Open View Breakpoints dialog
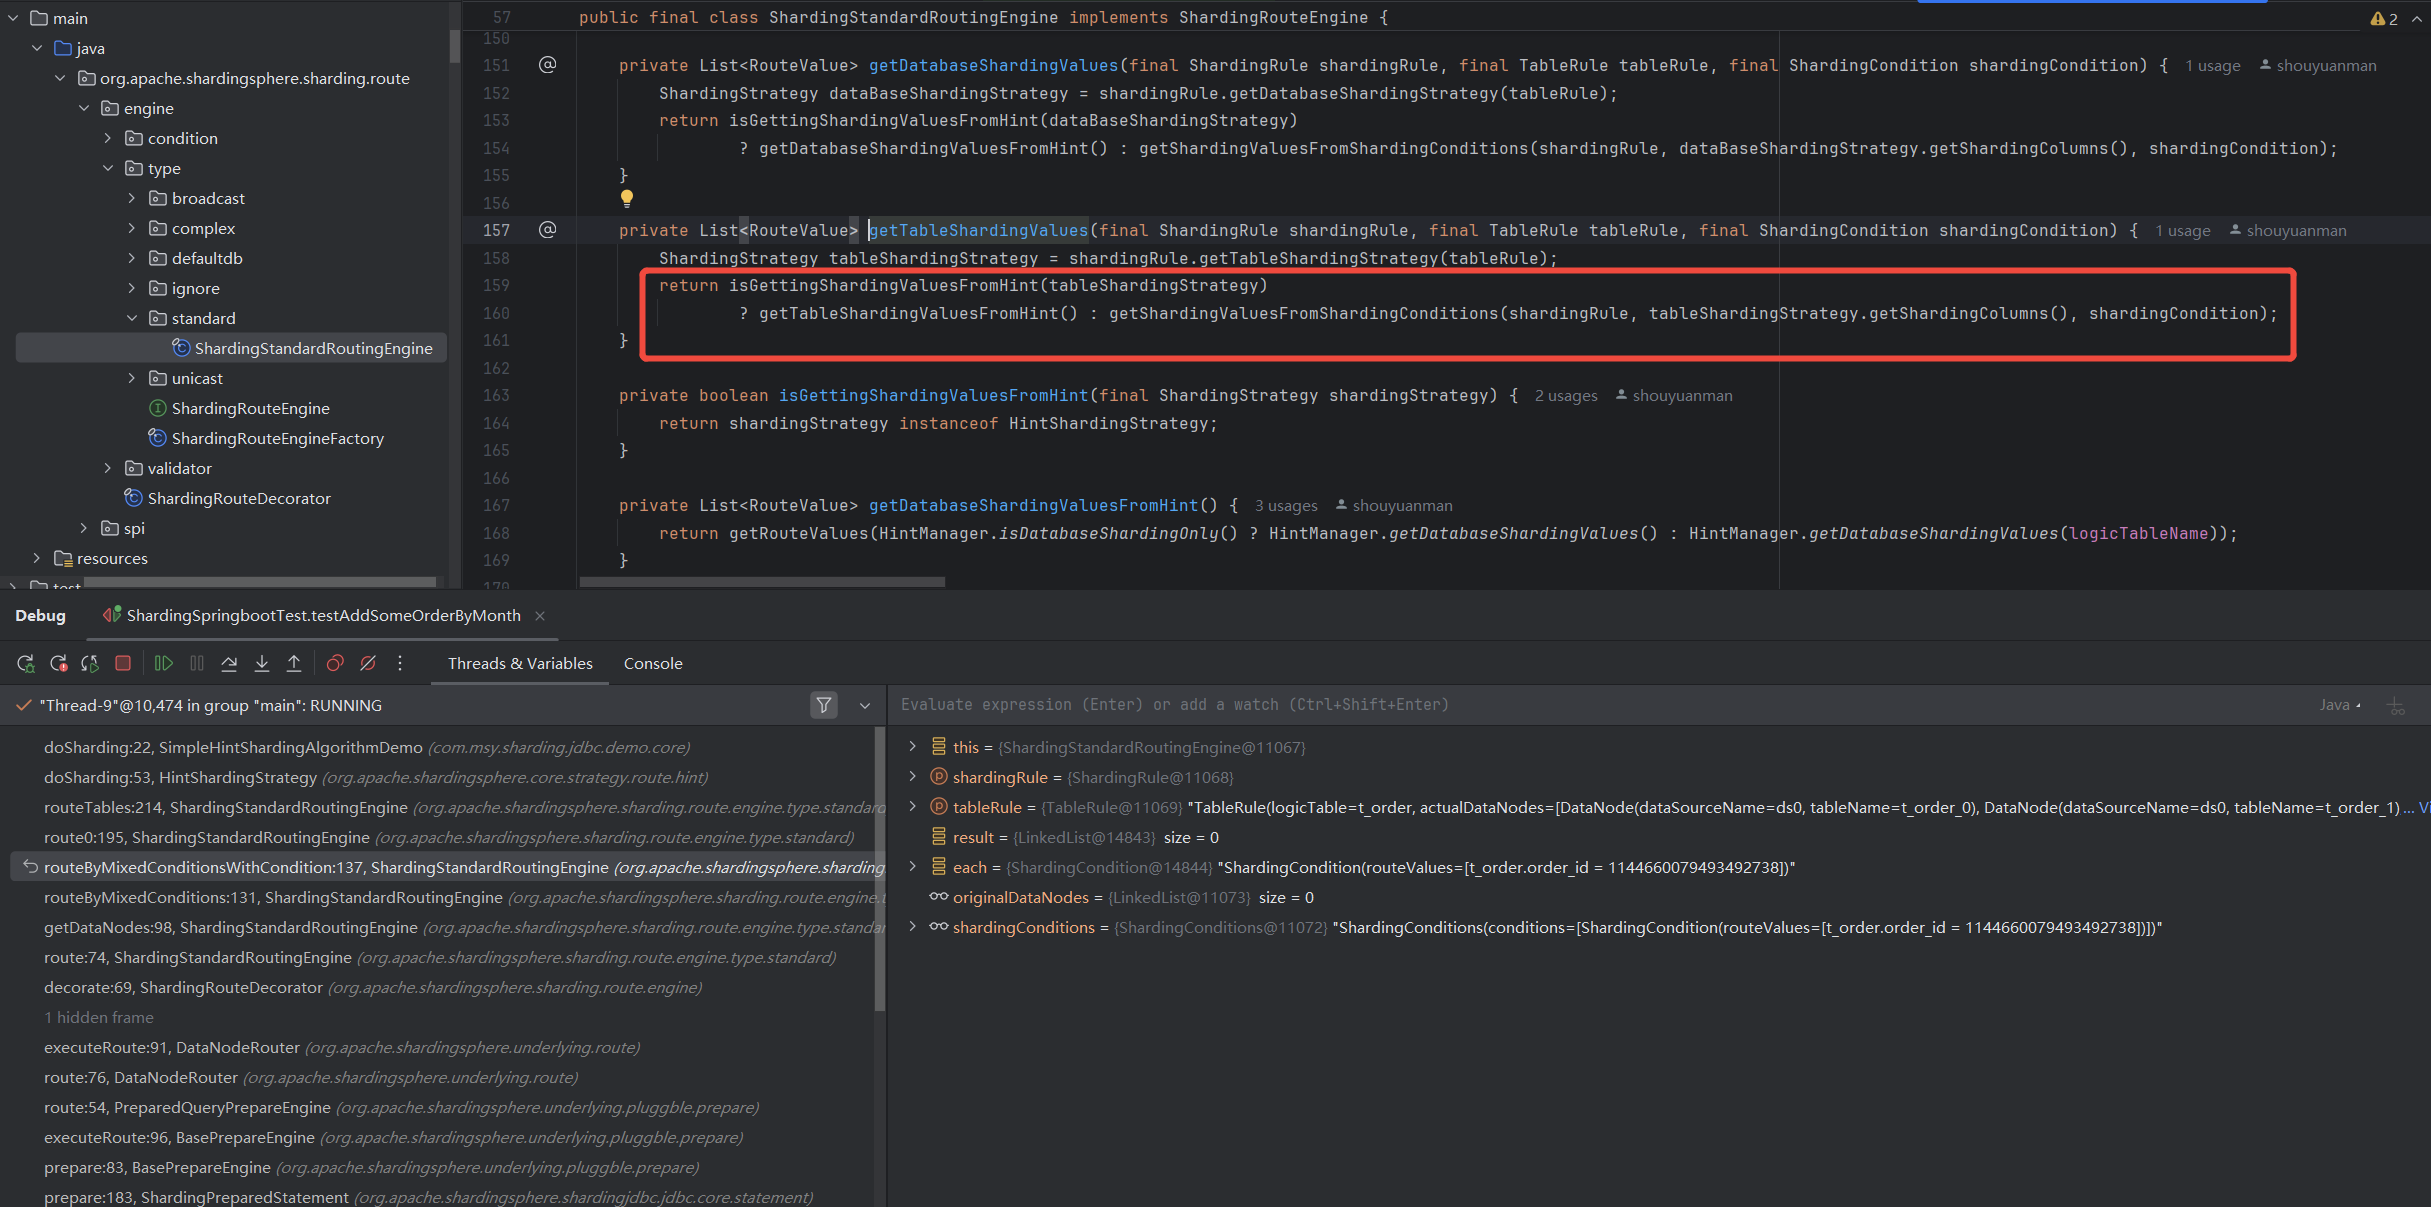Screen dimensions: 2431x1207 pyautogui.click(x=335, y=663)
